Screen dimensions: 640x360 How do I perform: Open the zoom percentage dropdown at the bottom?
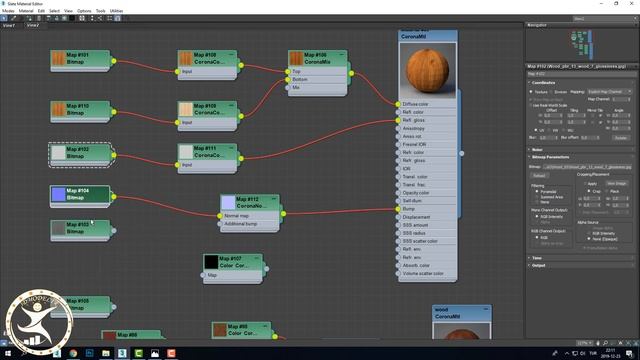pyautogui.click(x=584, y=343)
